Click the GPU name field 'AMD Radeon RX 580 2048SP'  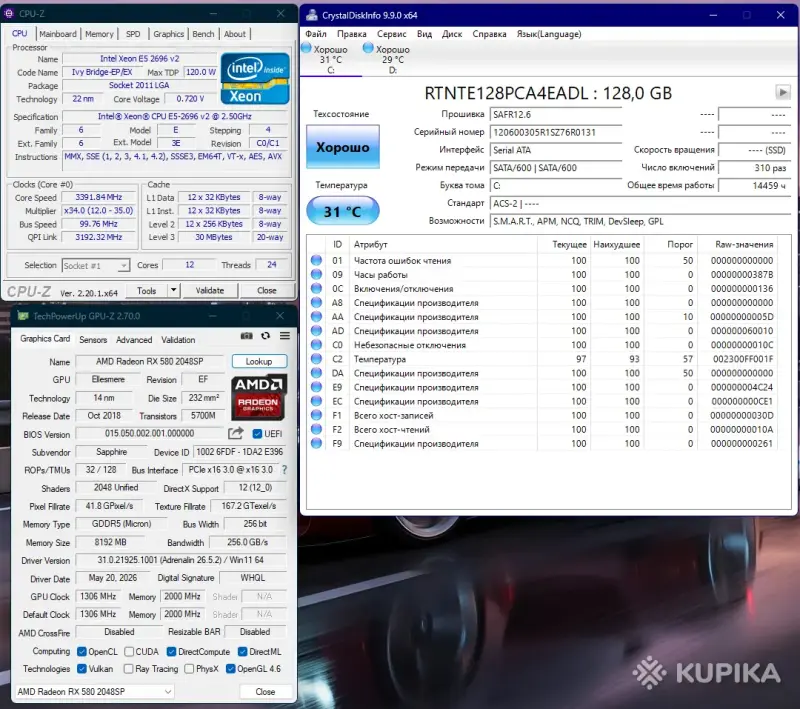click(149, 361)
